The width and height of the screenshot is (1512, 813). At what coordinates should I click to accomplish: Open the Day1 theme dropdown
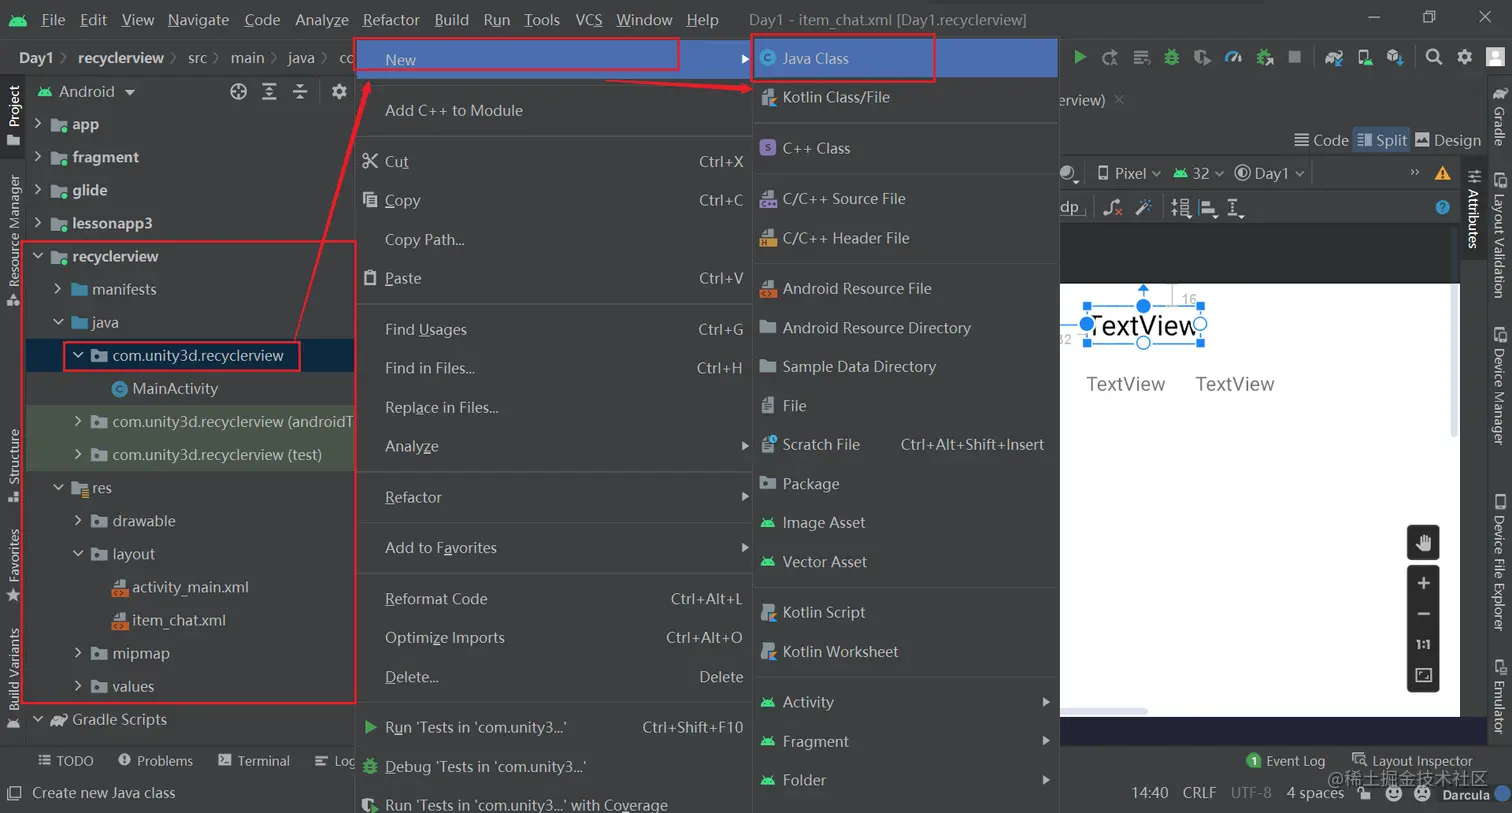[x=1270, y=173]
